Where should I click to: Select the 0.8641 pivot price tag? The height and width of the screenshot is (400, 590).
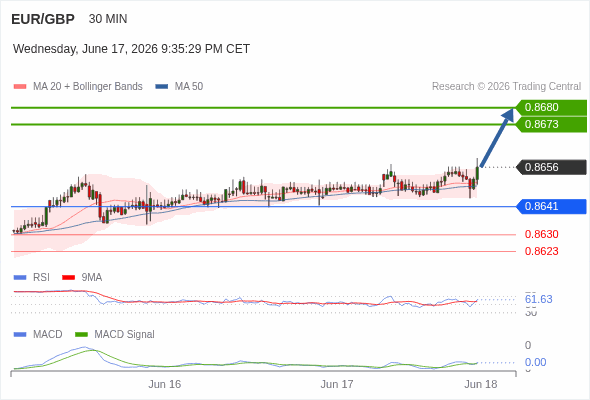[x=551, y=207]
